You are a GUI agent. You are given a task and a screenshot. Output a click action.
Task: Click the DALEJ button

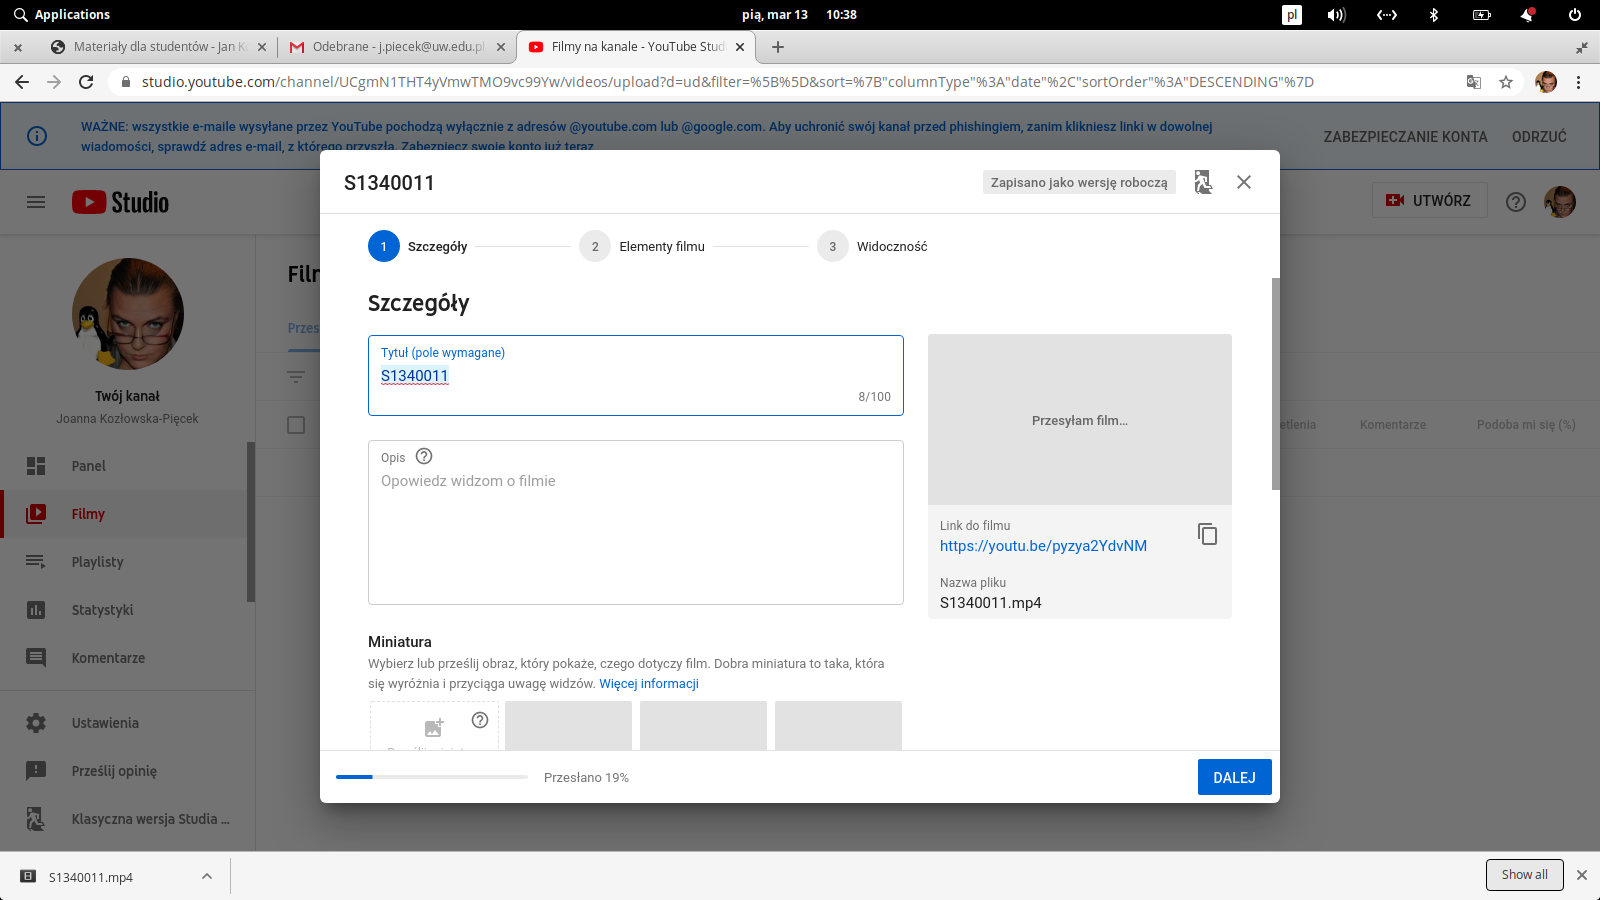(1235, 777)
